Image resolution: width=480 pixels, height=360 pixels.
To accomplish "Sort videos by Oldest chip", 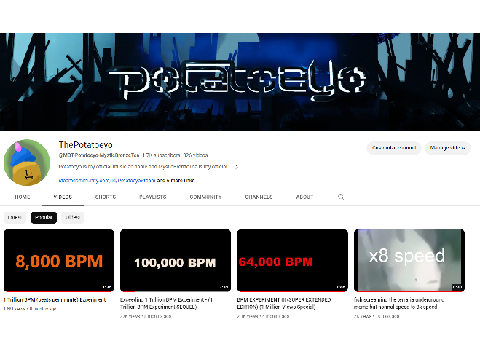I will [x=72, y=217].
